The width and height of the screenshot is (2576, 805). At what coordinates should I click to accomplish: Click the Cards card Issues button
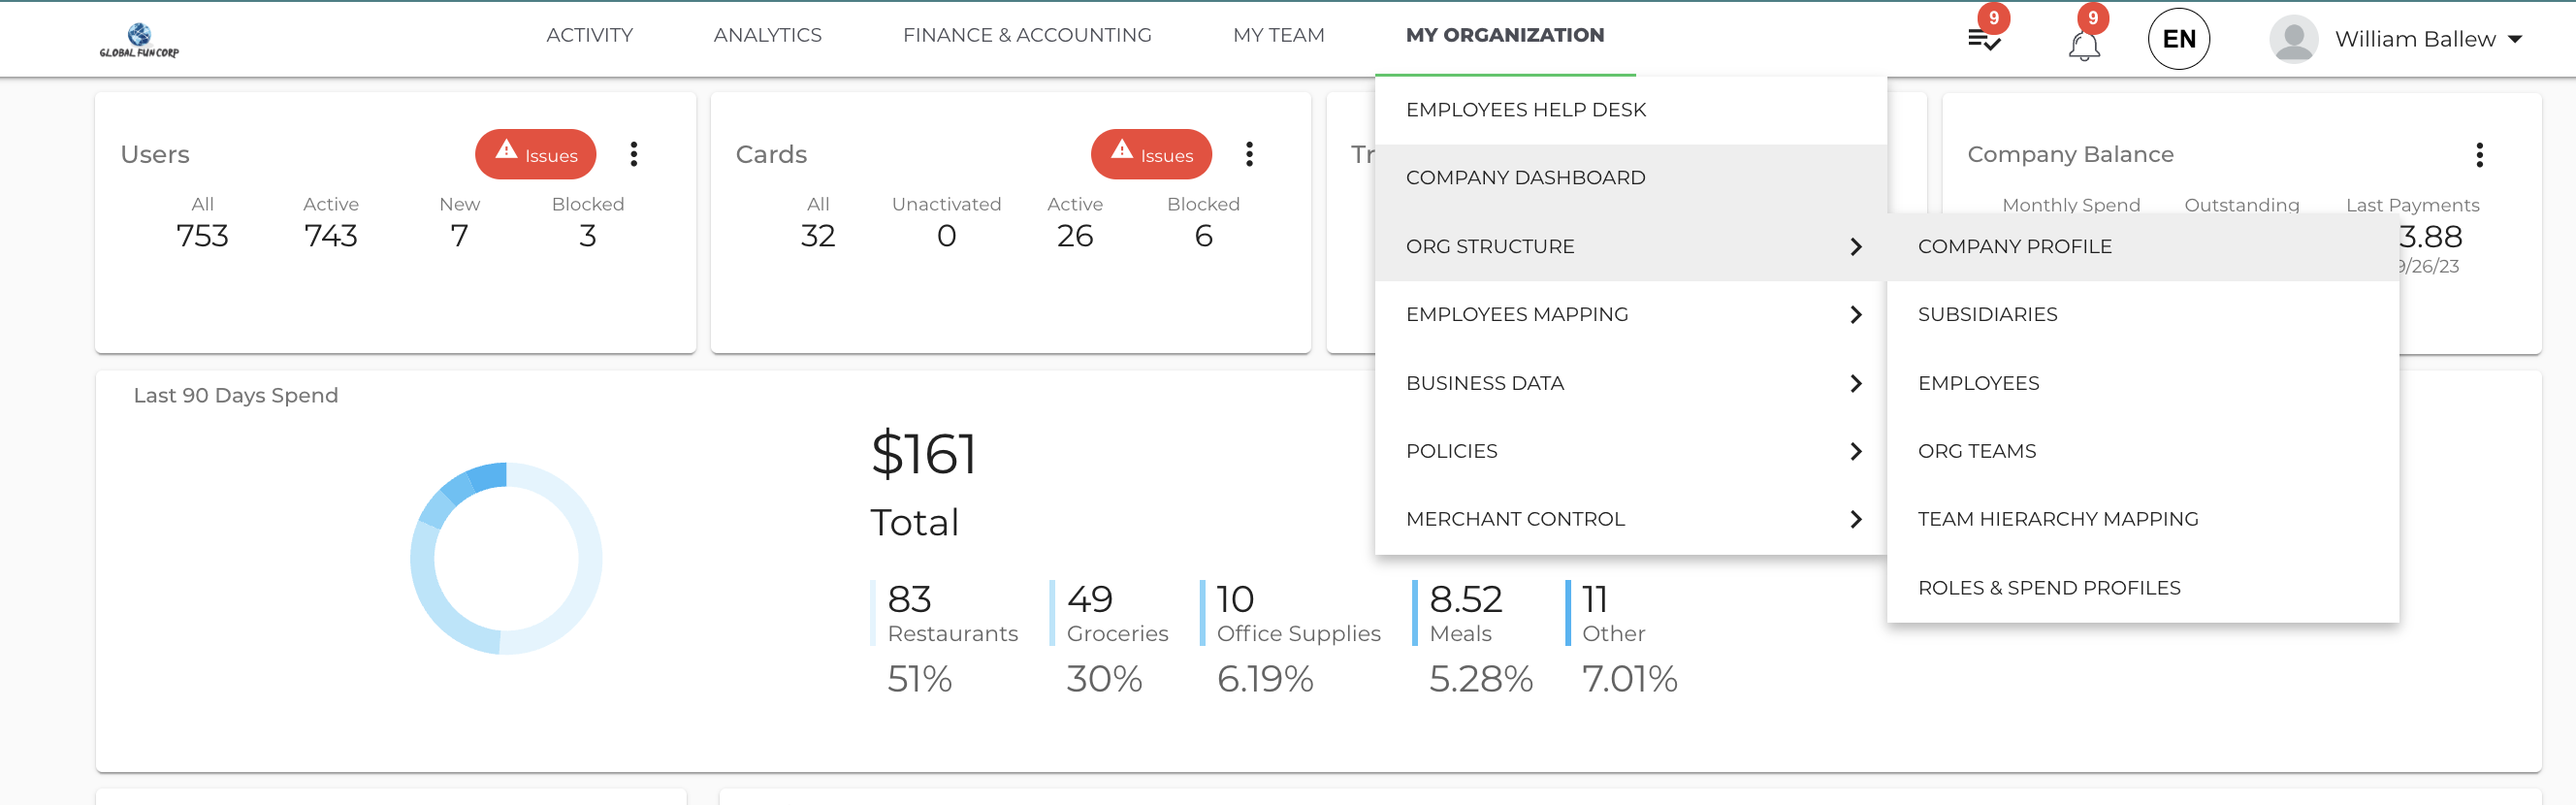[1151, 155]
